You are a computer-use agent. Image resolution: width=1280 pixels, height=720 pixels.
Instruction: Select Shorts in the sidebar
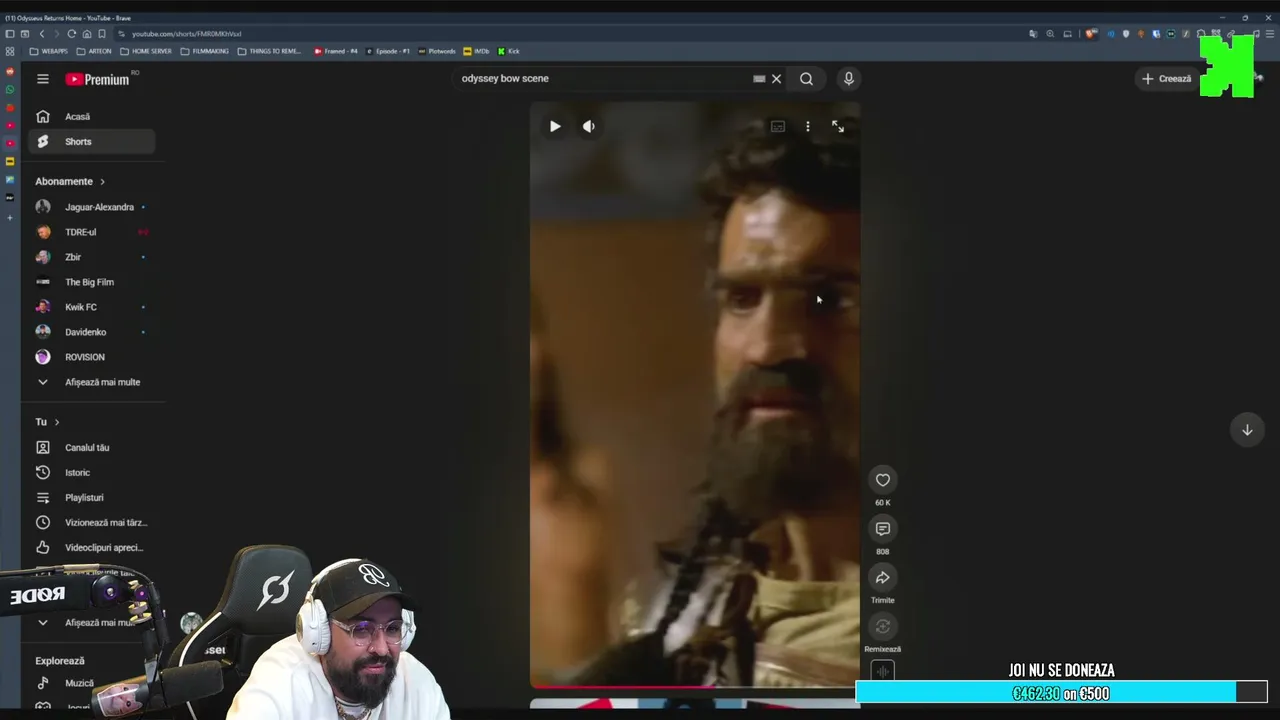[x=92, y=142]
